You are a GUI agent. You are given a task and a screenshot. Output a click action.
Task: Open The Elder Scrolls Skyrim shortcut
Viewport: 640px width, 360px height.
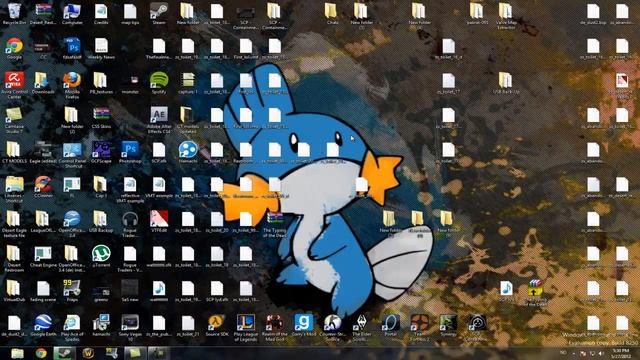(362, 327)
